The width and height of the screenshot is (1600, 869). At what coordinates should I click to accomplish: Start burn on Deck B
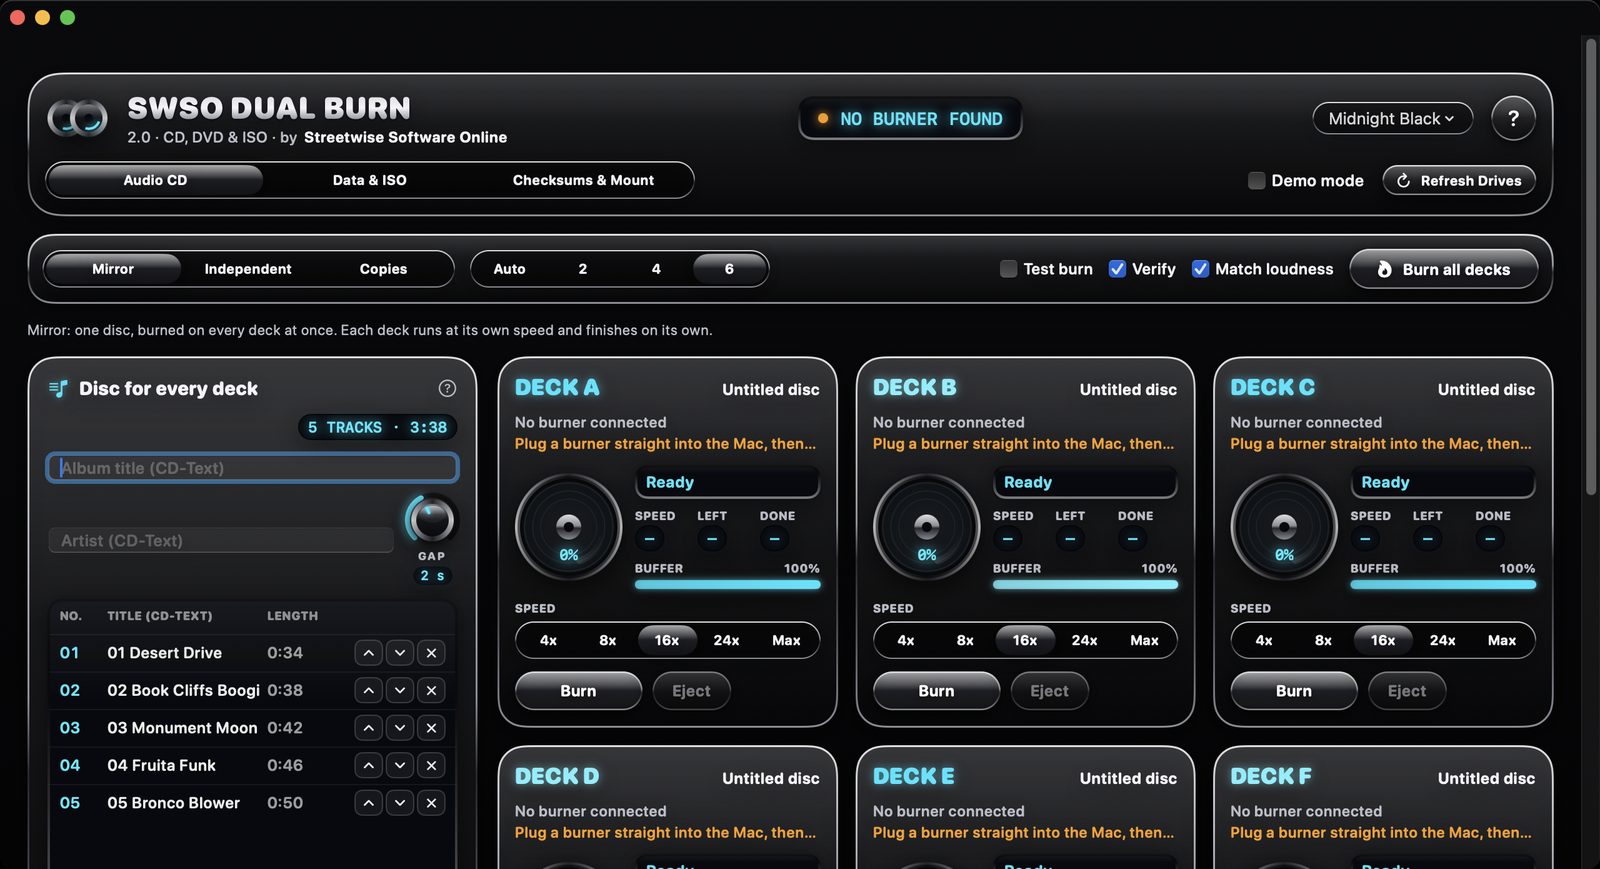[936, 691]
